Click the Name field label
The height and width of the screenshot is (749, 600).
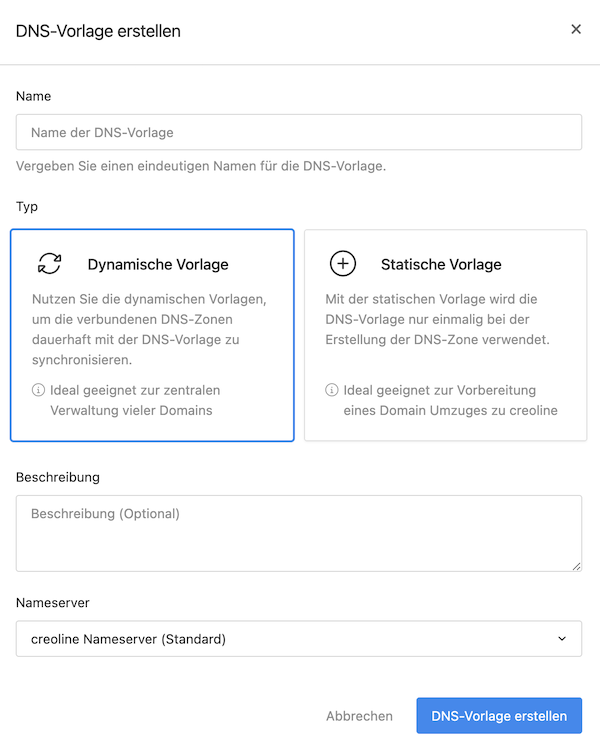(33, 96)
